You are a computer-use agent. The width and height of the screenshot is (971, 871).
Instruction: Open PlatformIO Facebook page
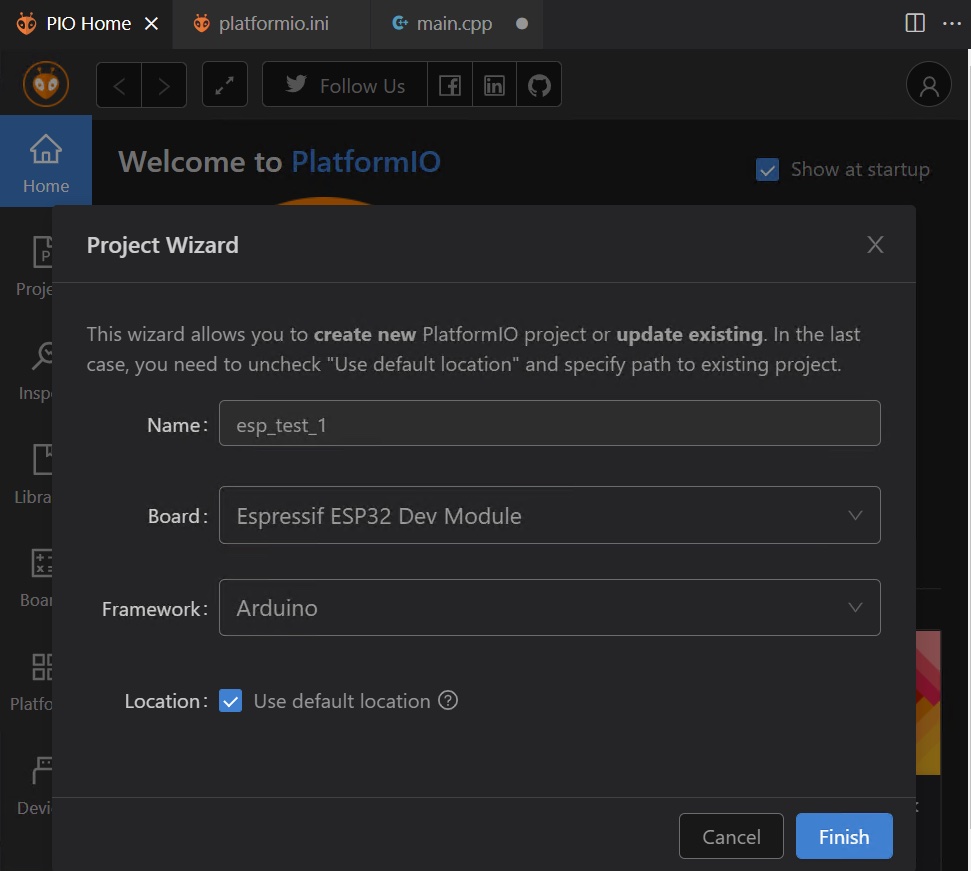click(x=450, y=85)
